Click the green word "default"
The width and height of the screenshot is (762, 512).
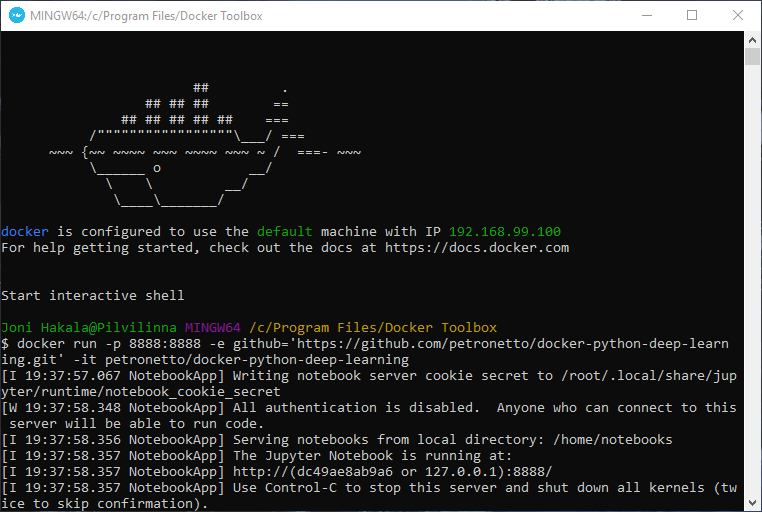284,231
